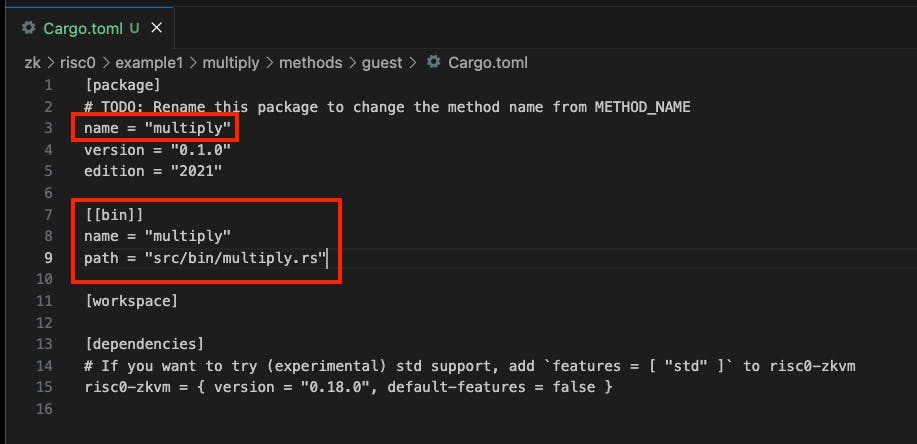Place cursor in the [package] header line
917x444 pixels.
[x=122, y=85]
